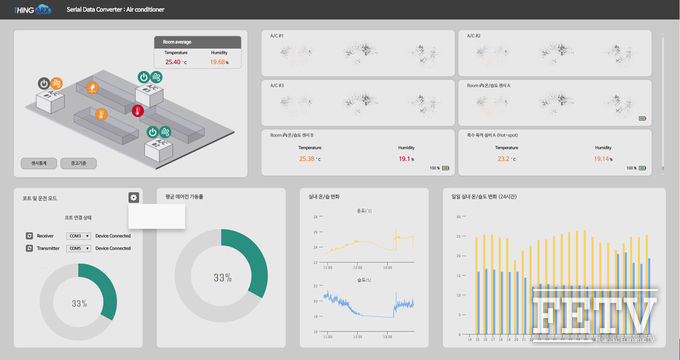Screen dimensions: 680x360
Task: Select the red thermometer sensor on the floor map
Action: tap(138, 111)
